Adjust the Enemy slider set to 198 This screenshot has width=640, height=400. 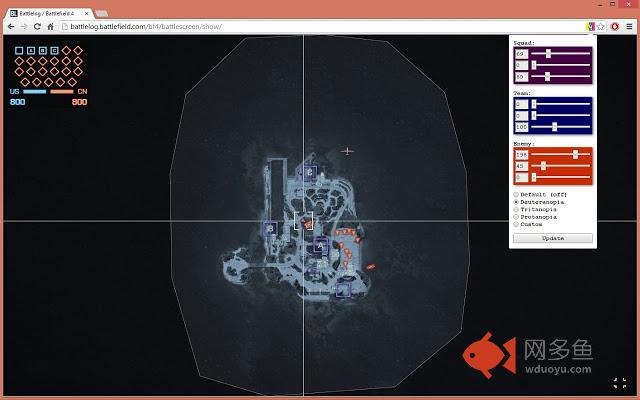point(560,154)
